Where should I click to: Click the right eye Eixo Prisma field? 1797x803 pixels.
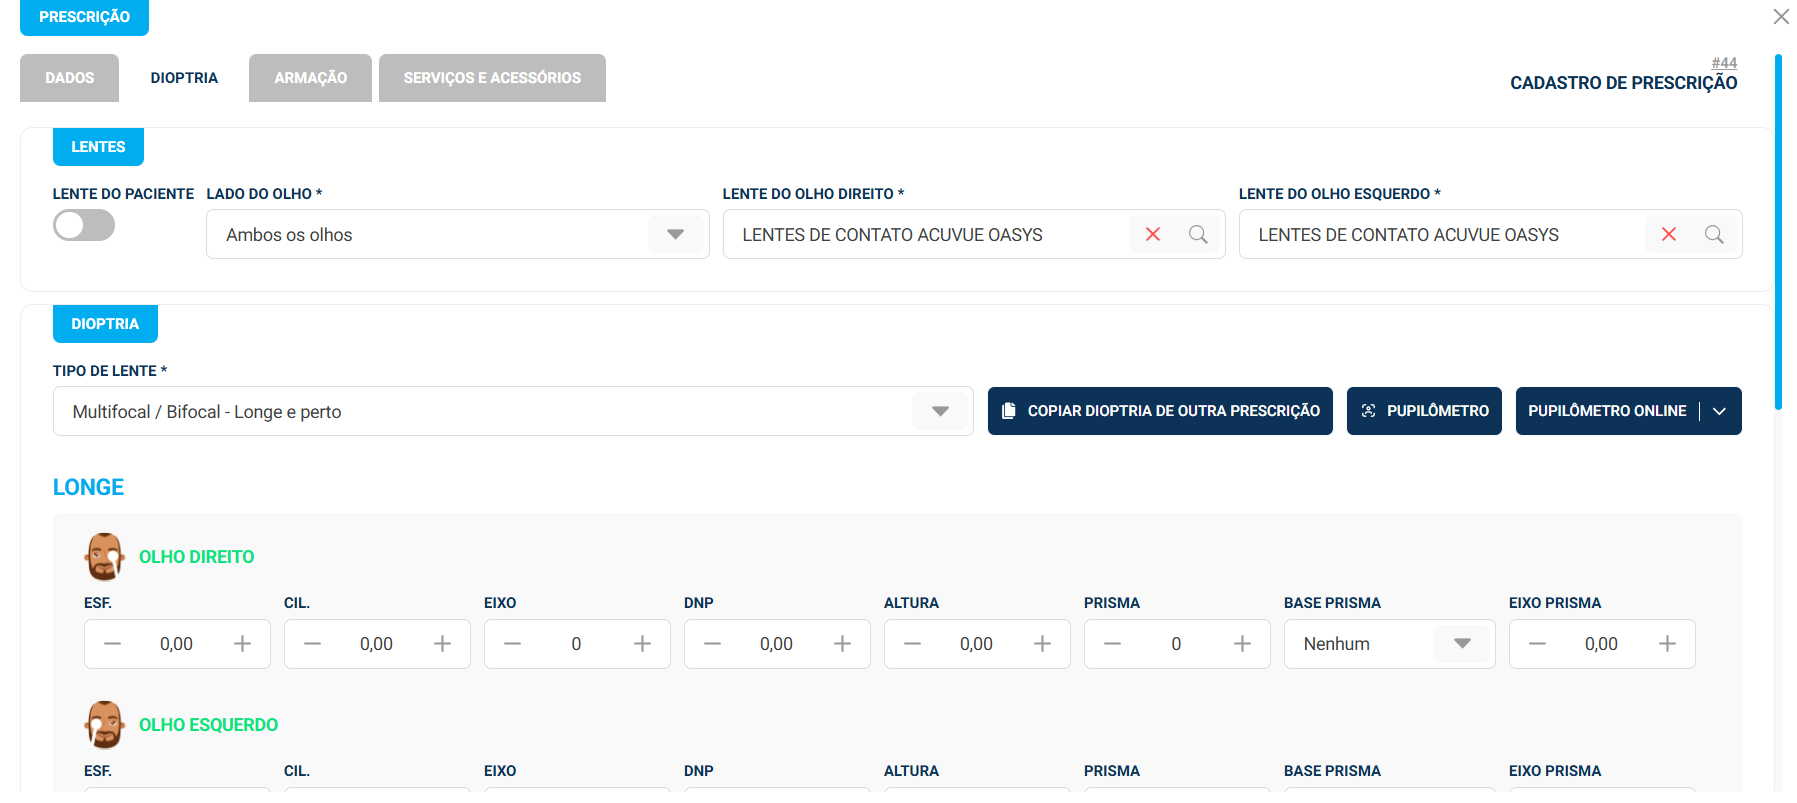coord(1601,644)
